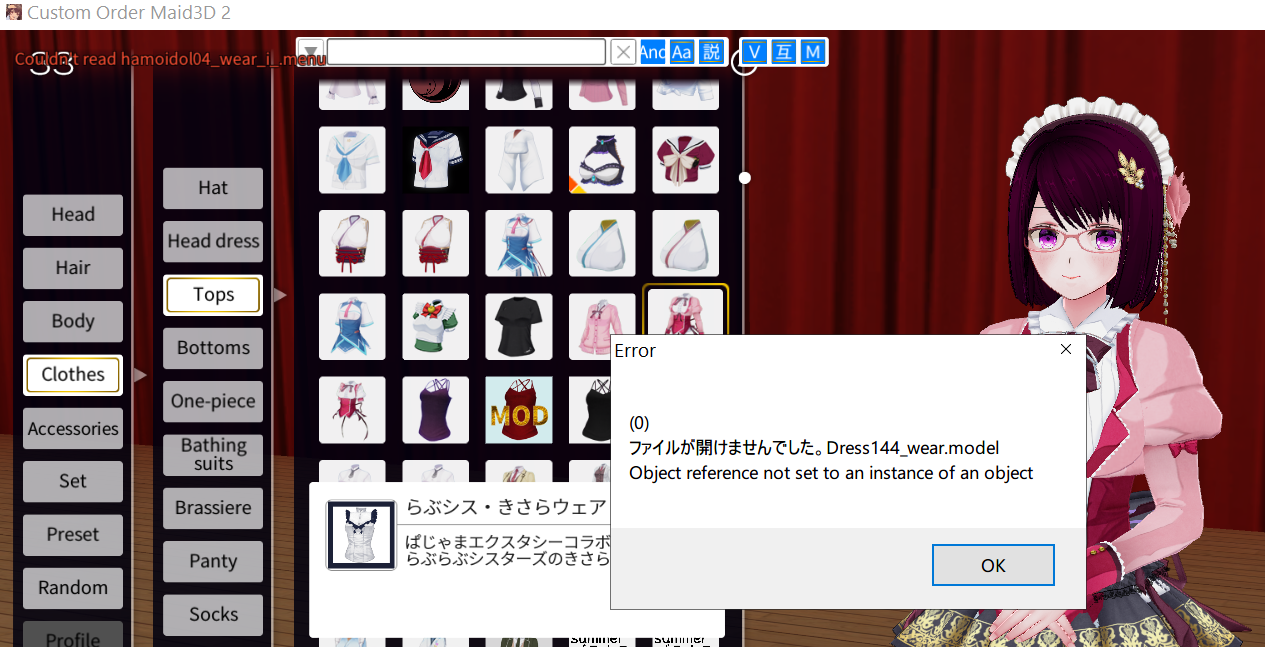This screenshot has height=647, width=1265.
Task: Select the white robe with blue trim
Action: (x=602, y=243)
